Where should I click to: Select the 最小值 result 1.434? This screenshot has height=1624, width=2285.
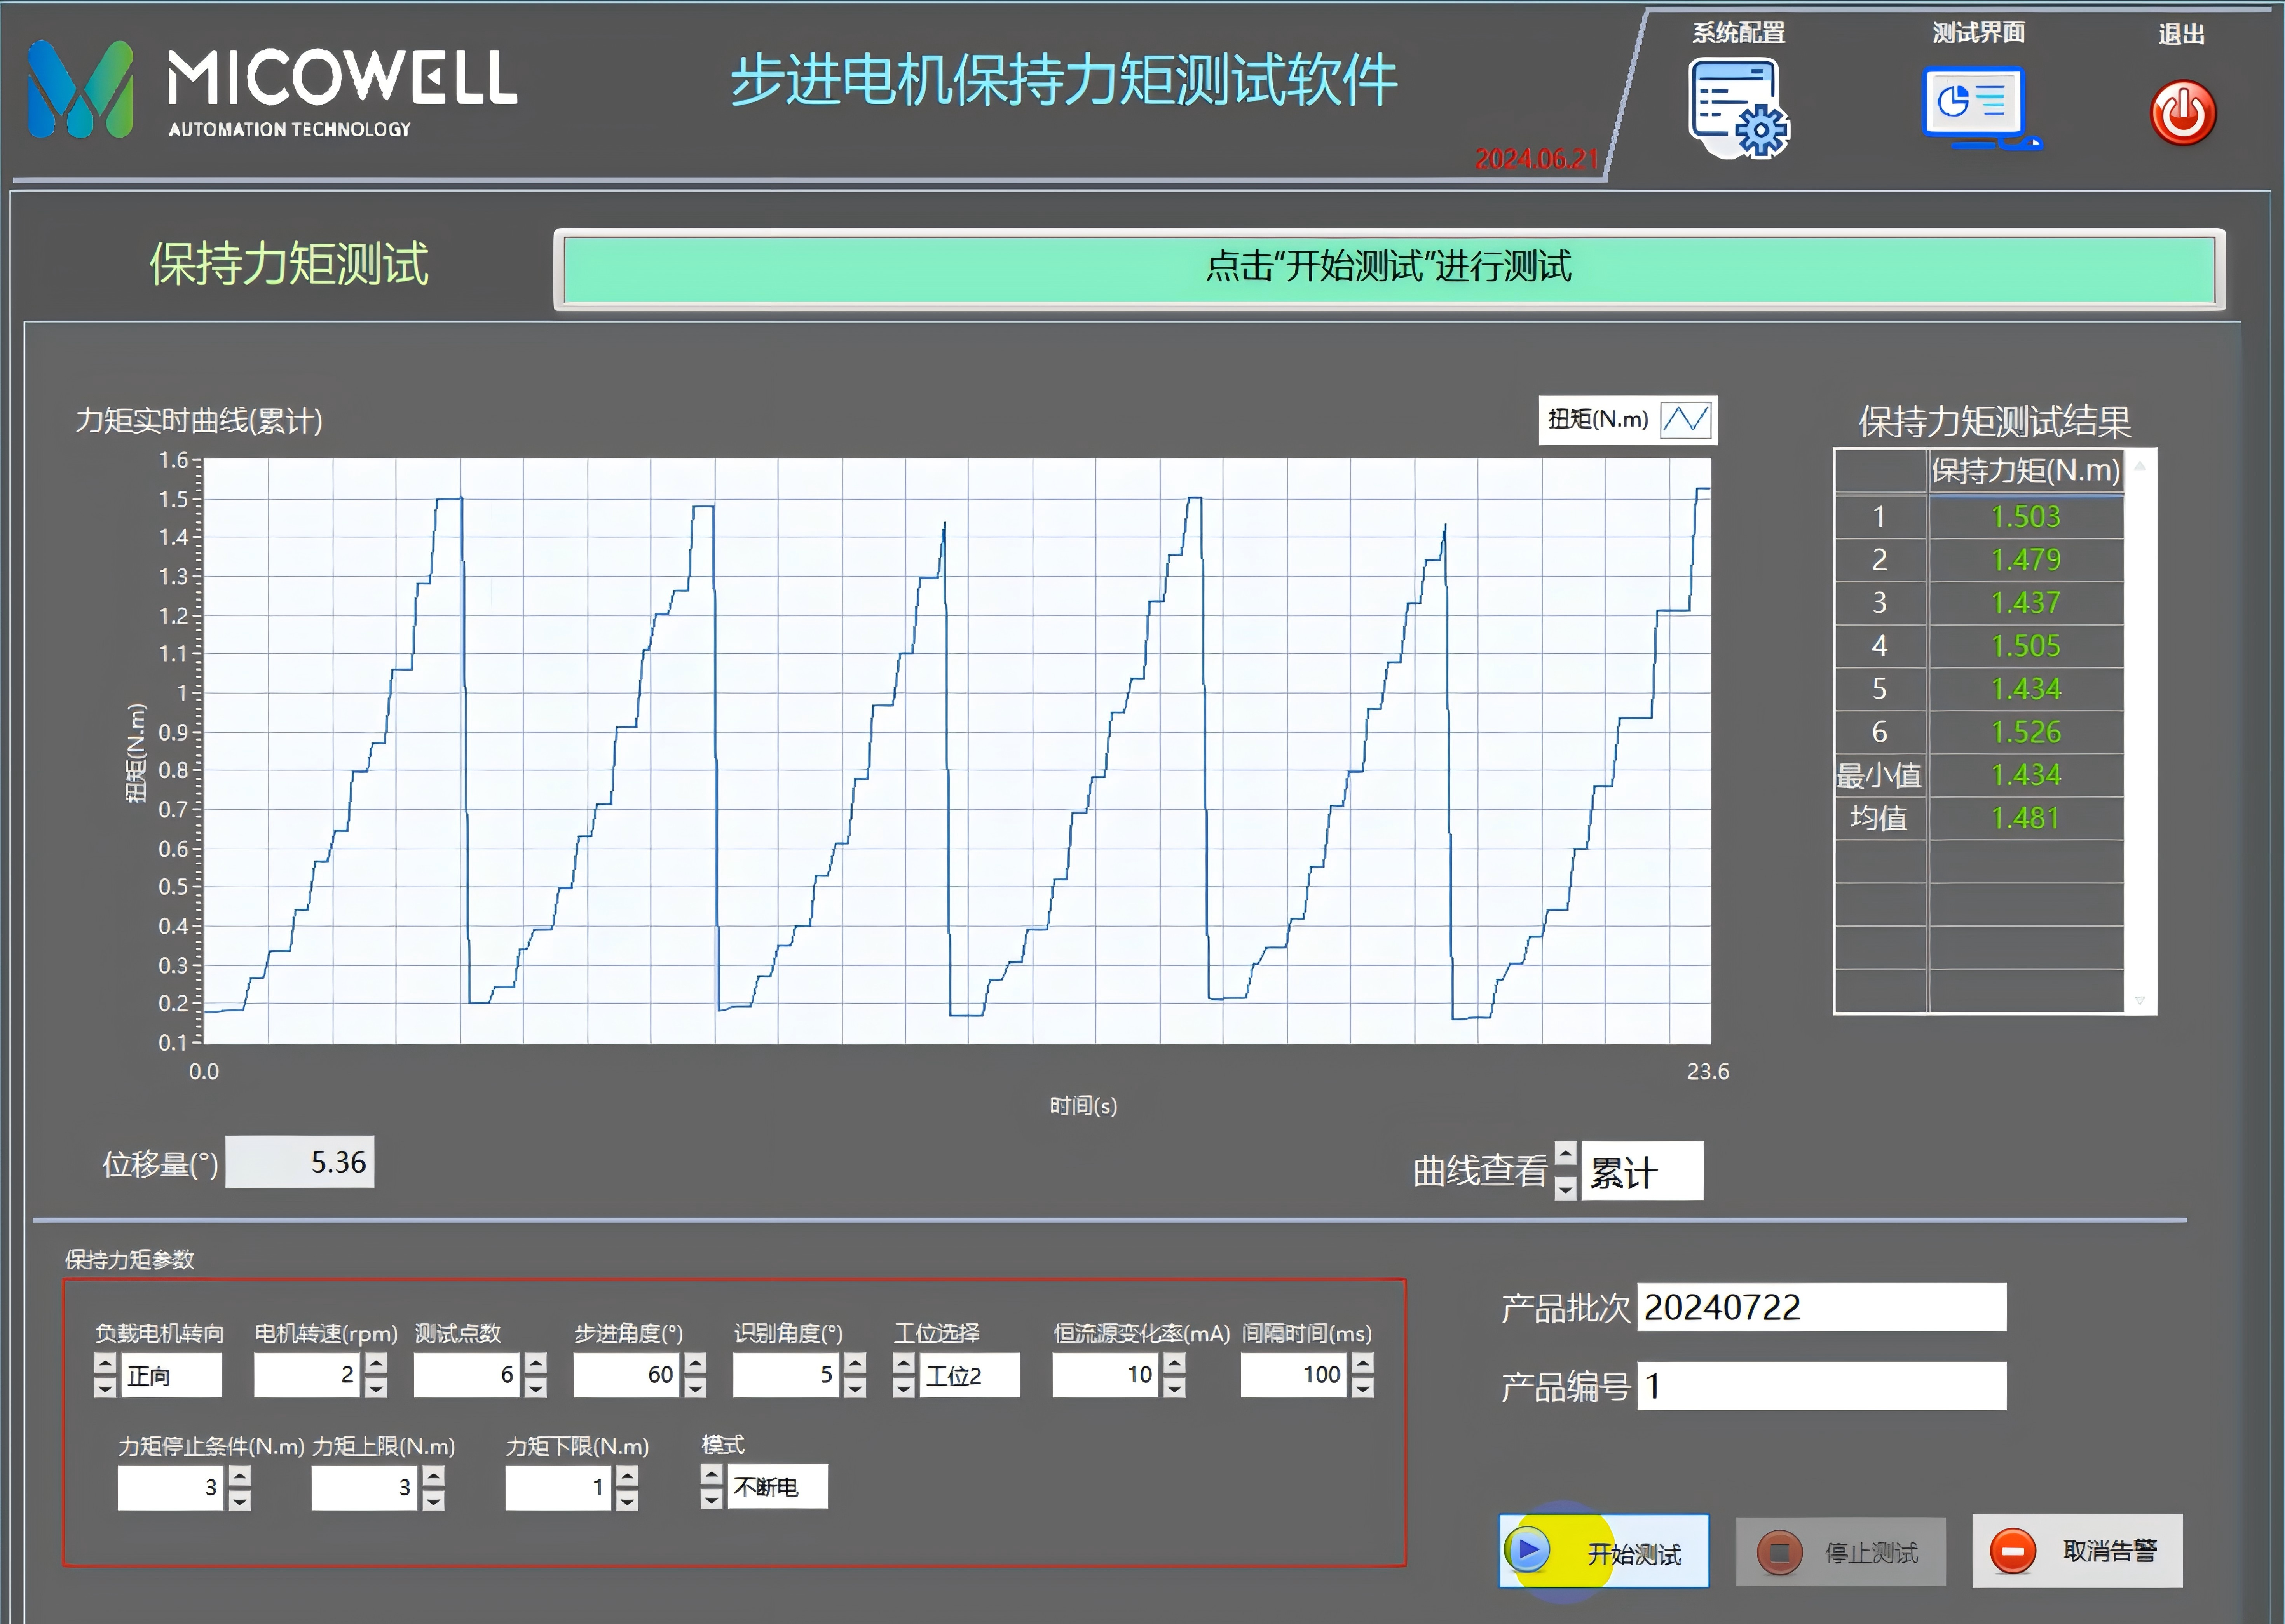tap(2026, 775)
